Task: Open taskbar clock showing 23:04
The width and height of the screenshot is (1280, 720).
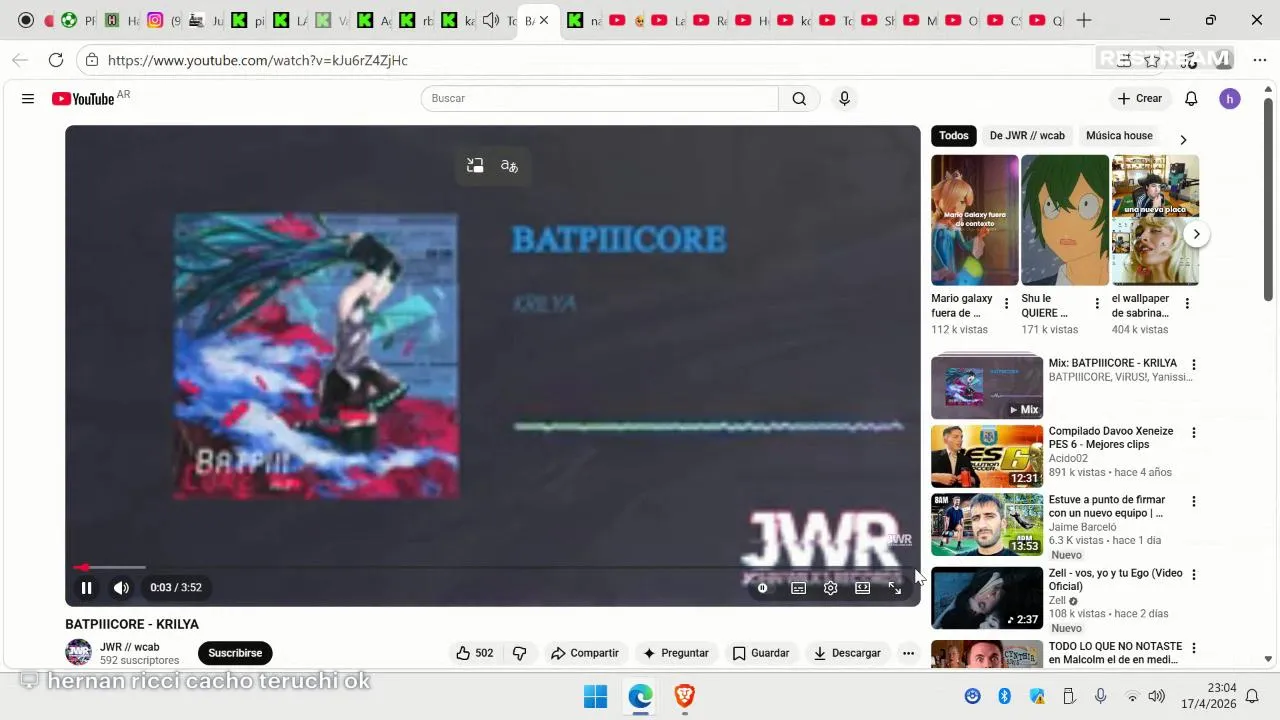Action: (1209, 696)
